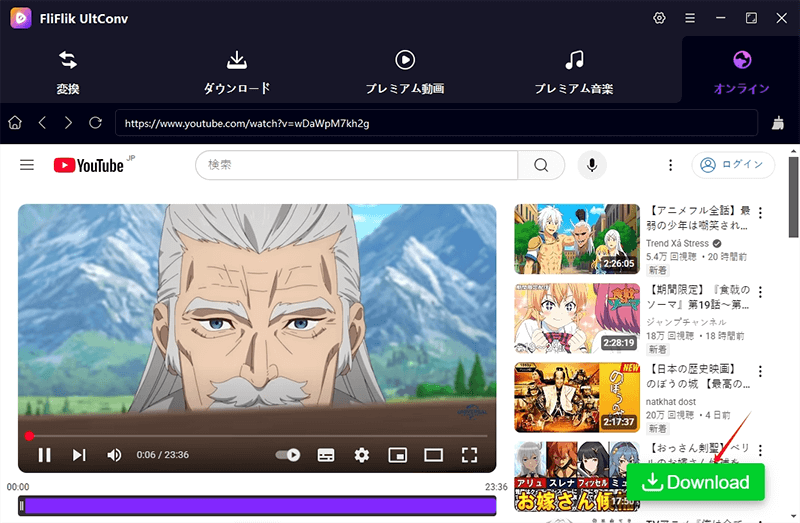Screen dimensions: 800x523
Task: Open video title 【期間限定】『食戟のソーマ』
Action: point(698,297)
